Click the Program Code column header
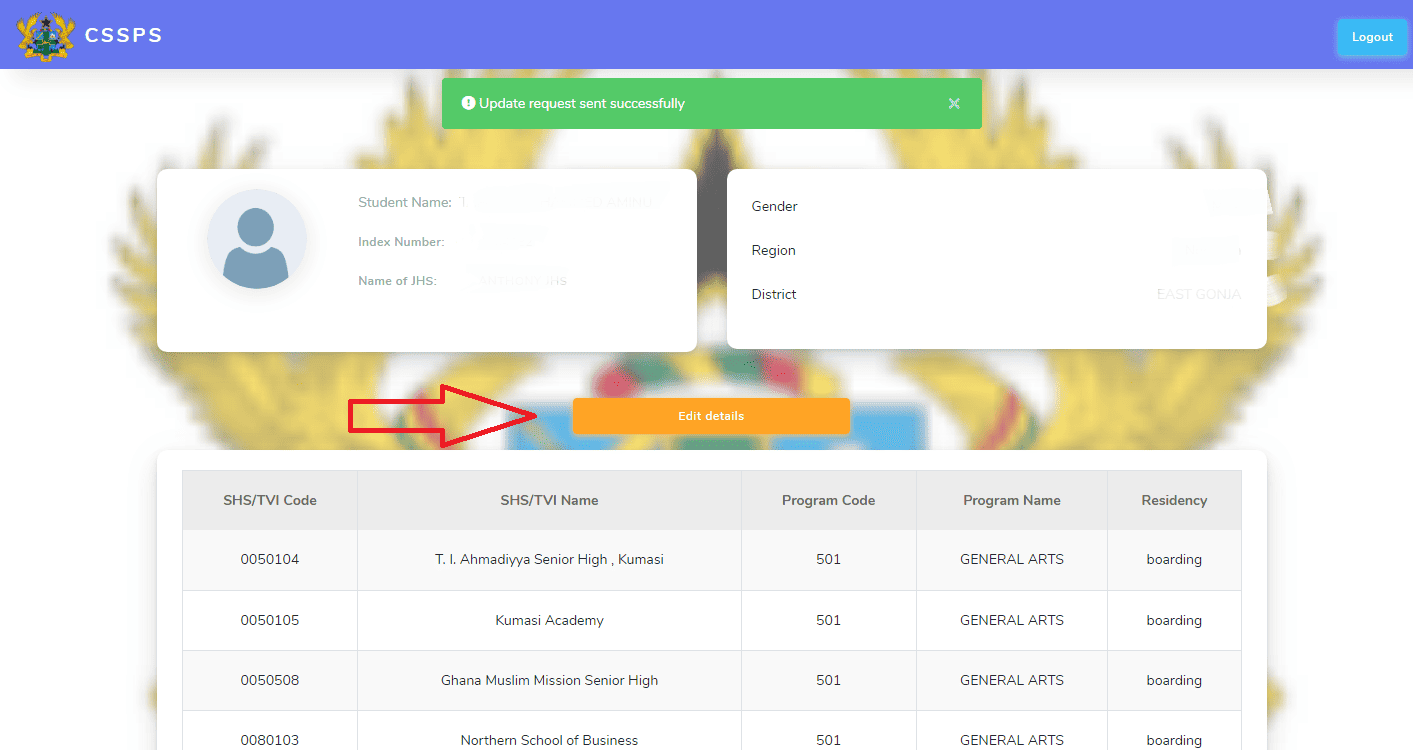The image size is (1413, 750). pyautogui.click(x=828, y=500)
